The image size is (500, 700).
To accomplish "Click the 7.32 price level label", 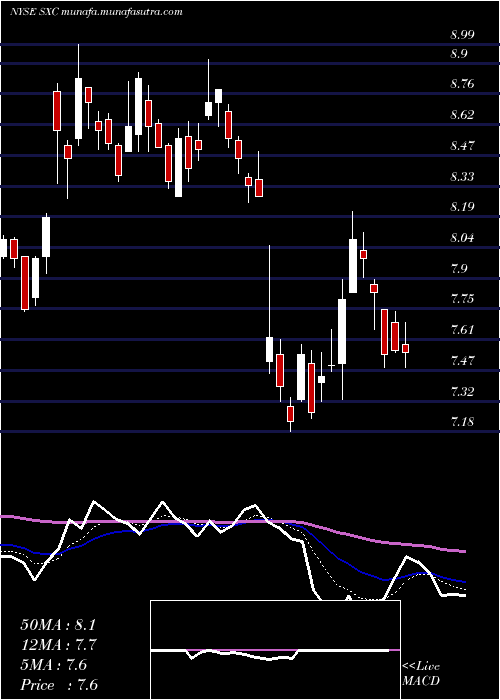I will [462, 392].
